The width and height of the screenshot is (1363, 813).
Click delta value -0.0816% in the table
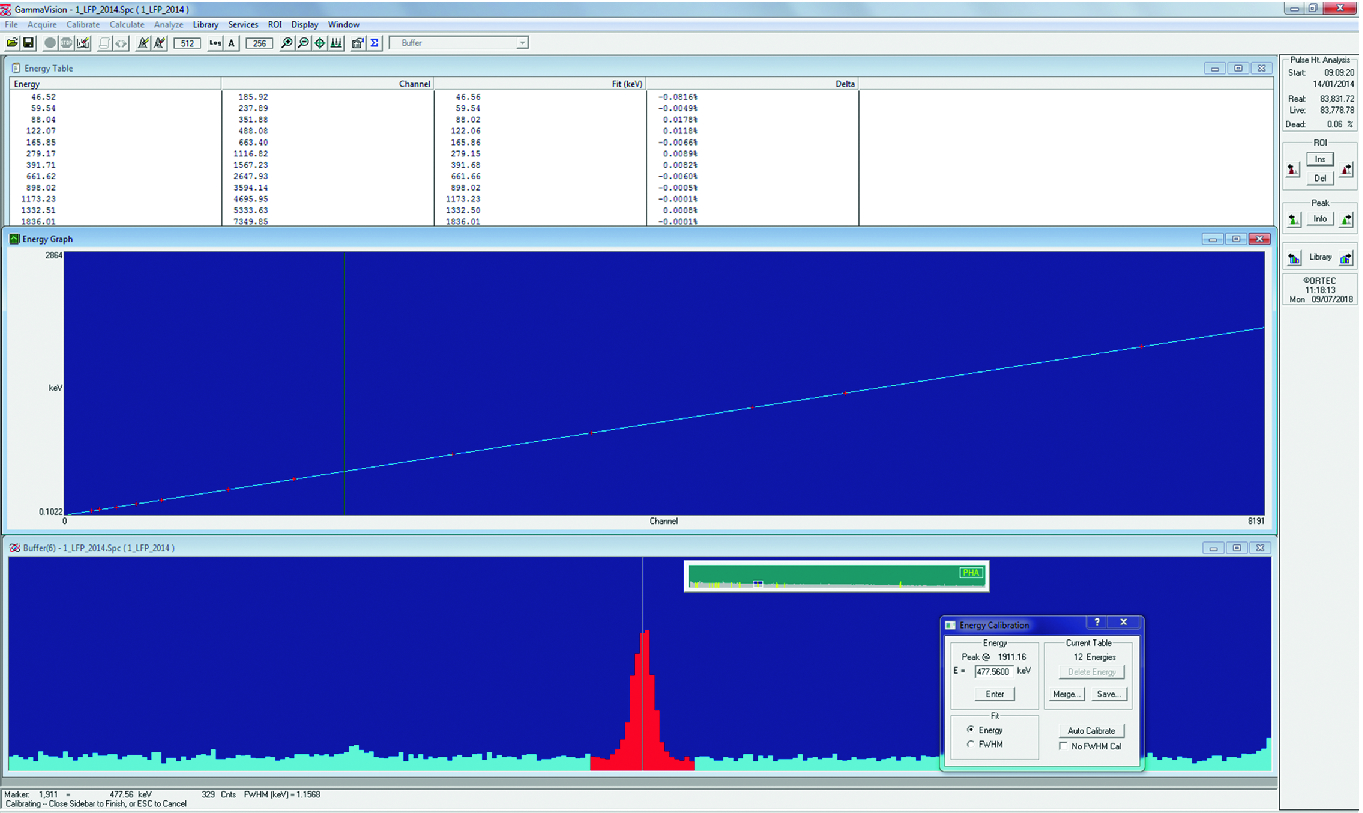(x=677, y=97)
